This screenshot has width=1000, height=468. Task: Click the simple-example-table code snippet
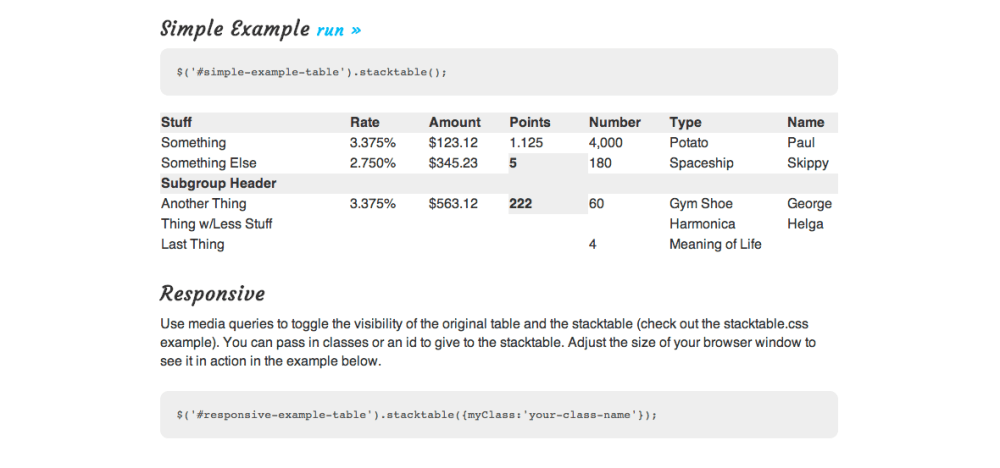[310, 71]
